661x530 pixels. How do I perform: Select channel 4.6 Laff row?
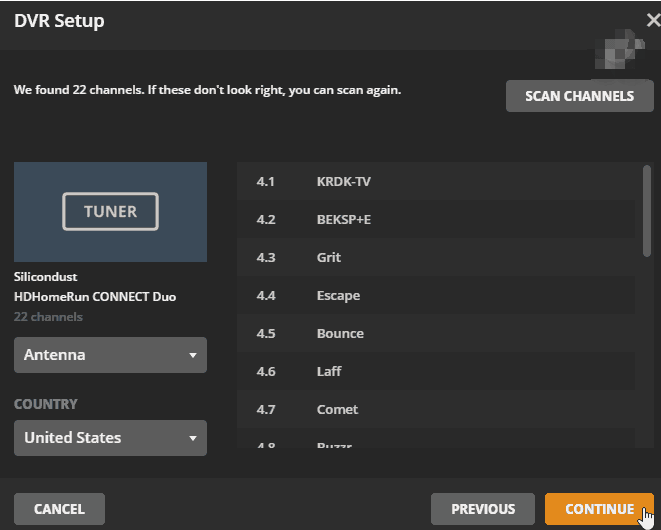pos(436,371)
